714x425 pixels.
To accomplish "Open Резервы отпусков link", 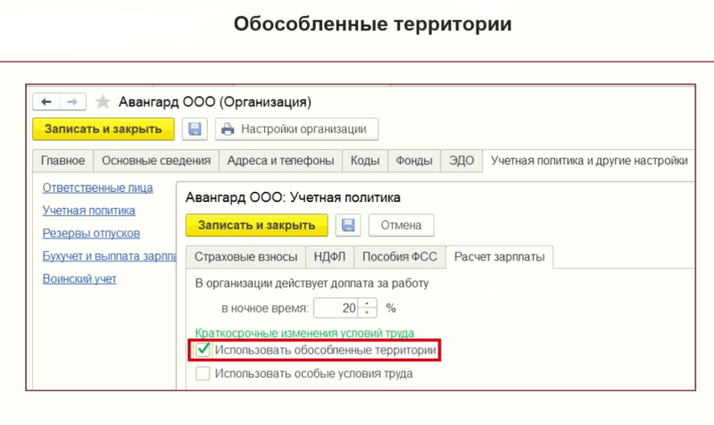I will click(x=91, y=233).
